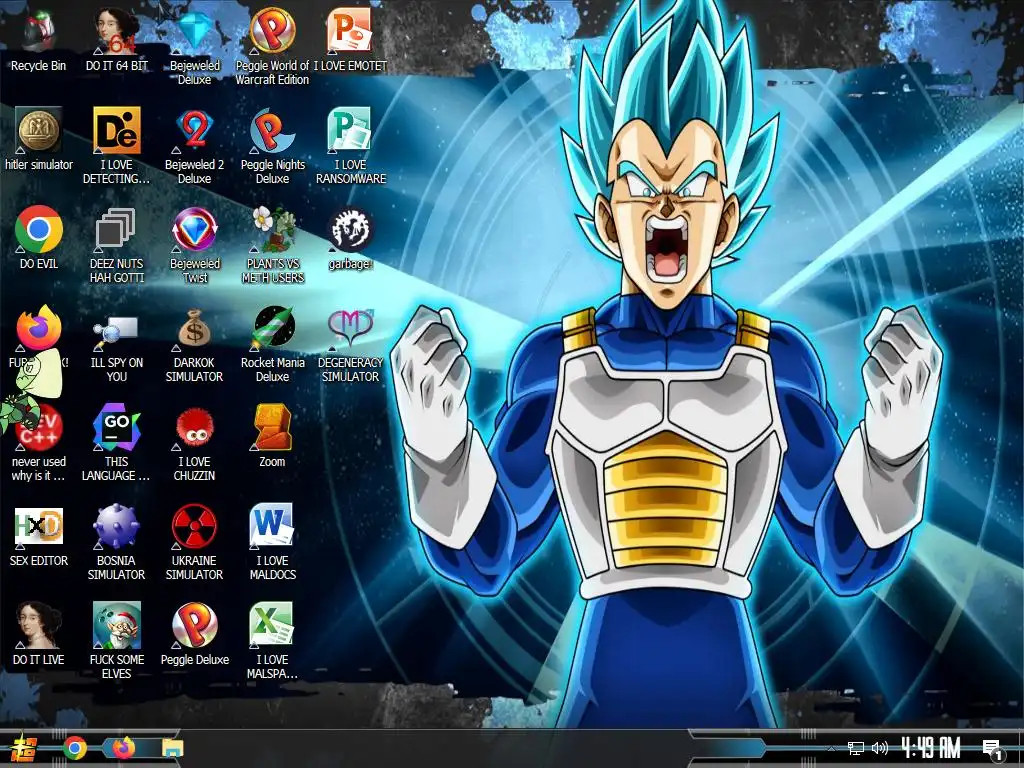Launch Peggle Deluxe from the desktop
Viewport: 1024px width, 768px height.
click(x=195, y=634)
